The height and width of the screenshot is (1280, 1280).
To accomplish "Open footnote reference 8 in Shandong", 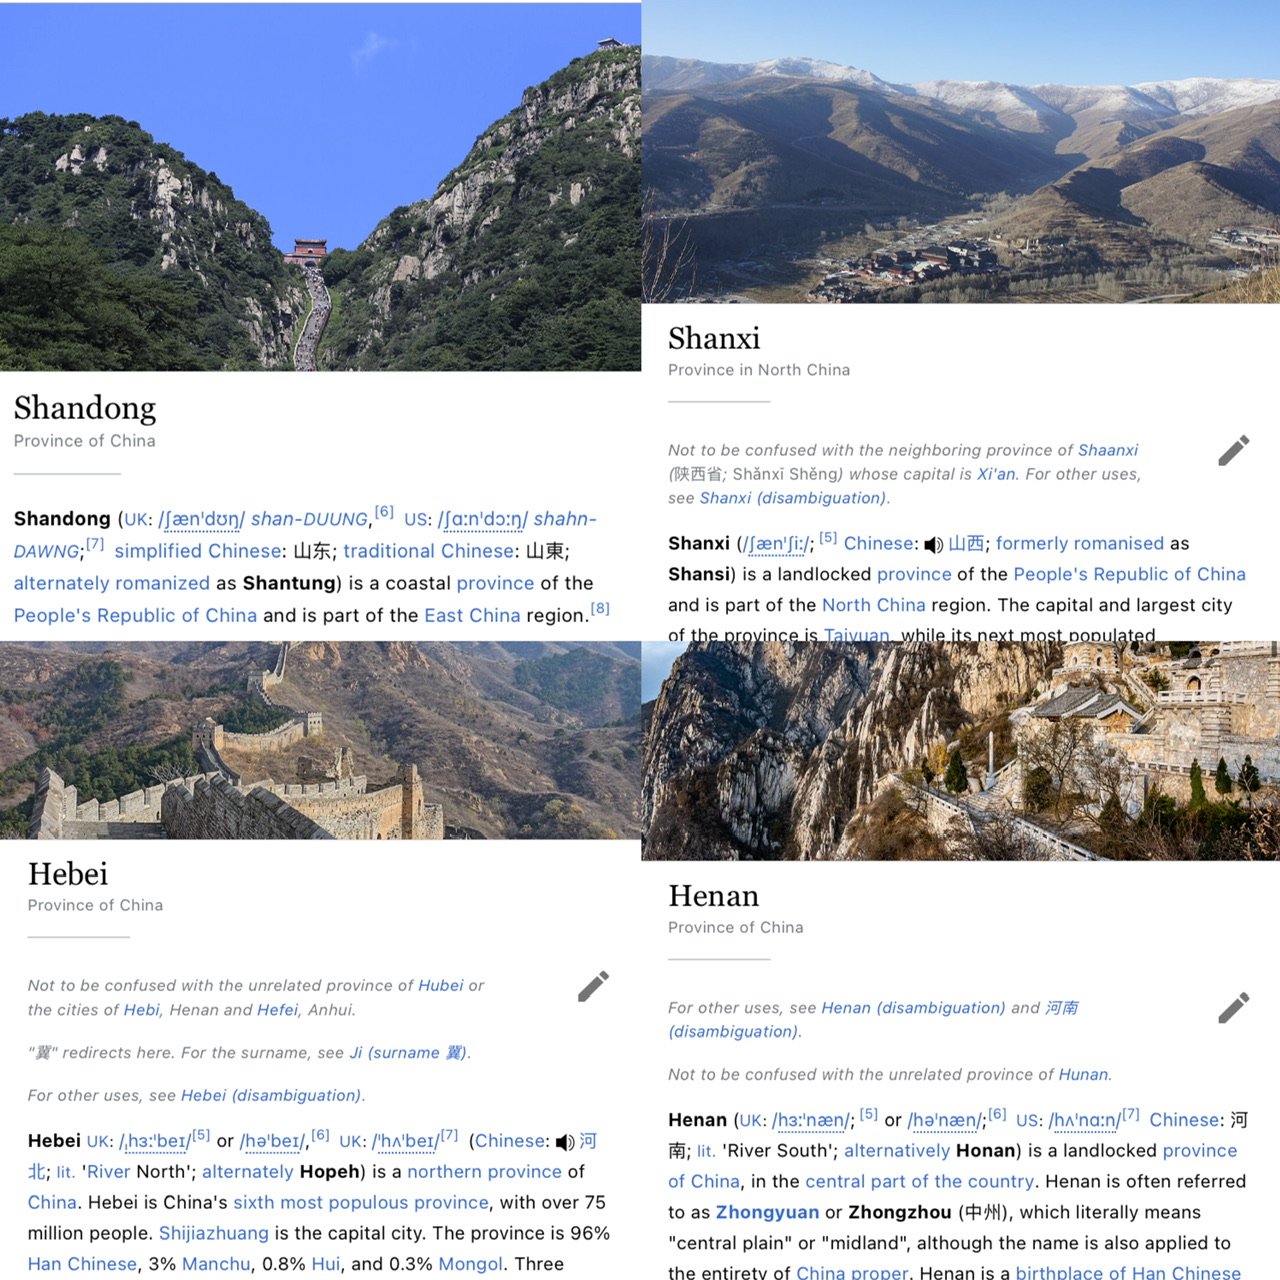I will pos(600,608).
